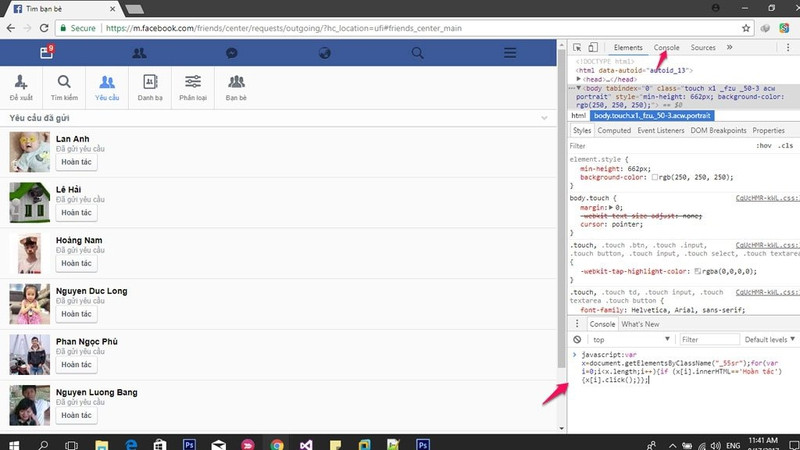Toggle the device toolbar icon
Viewport: 800px width, 450px height.
coord(593,47)
